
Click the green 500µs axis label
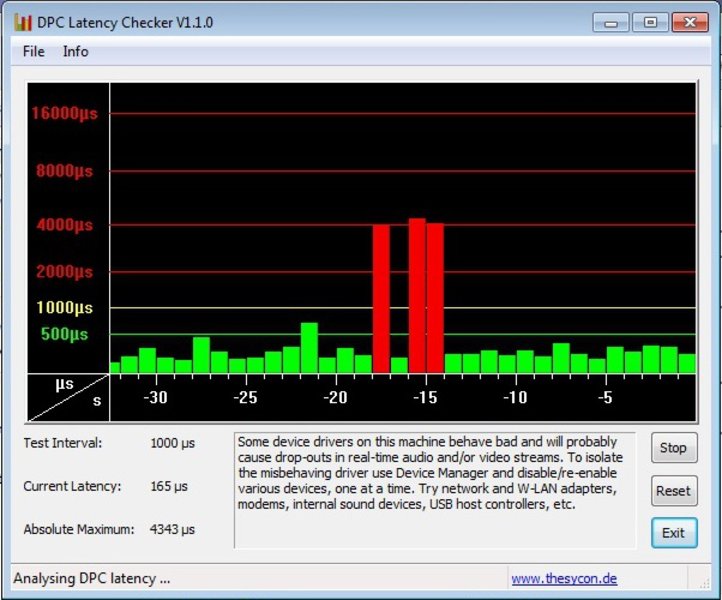pyautogui.click(x=64, y=334)
